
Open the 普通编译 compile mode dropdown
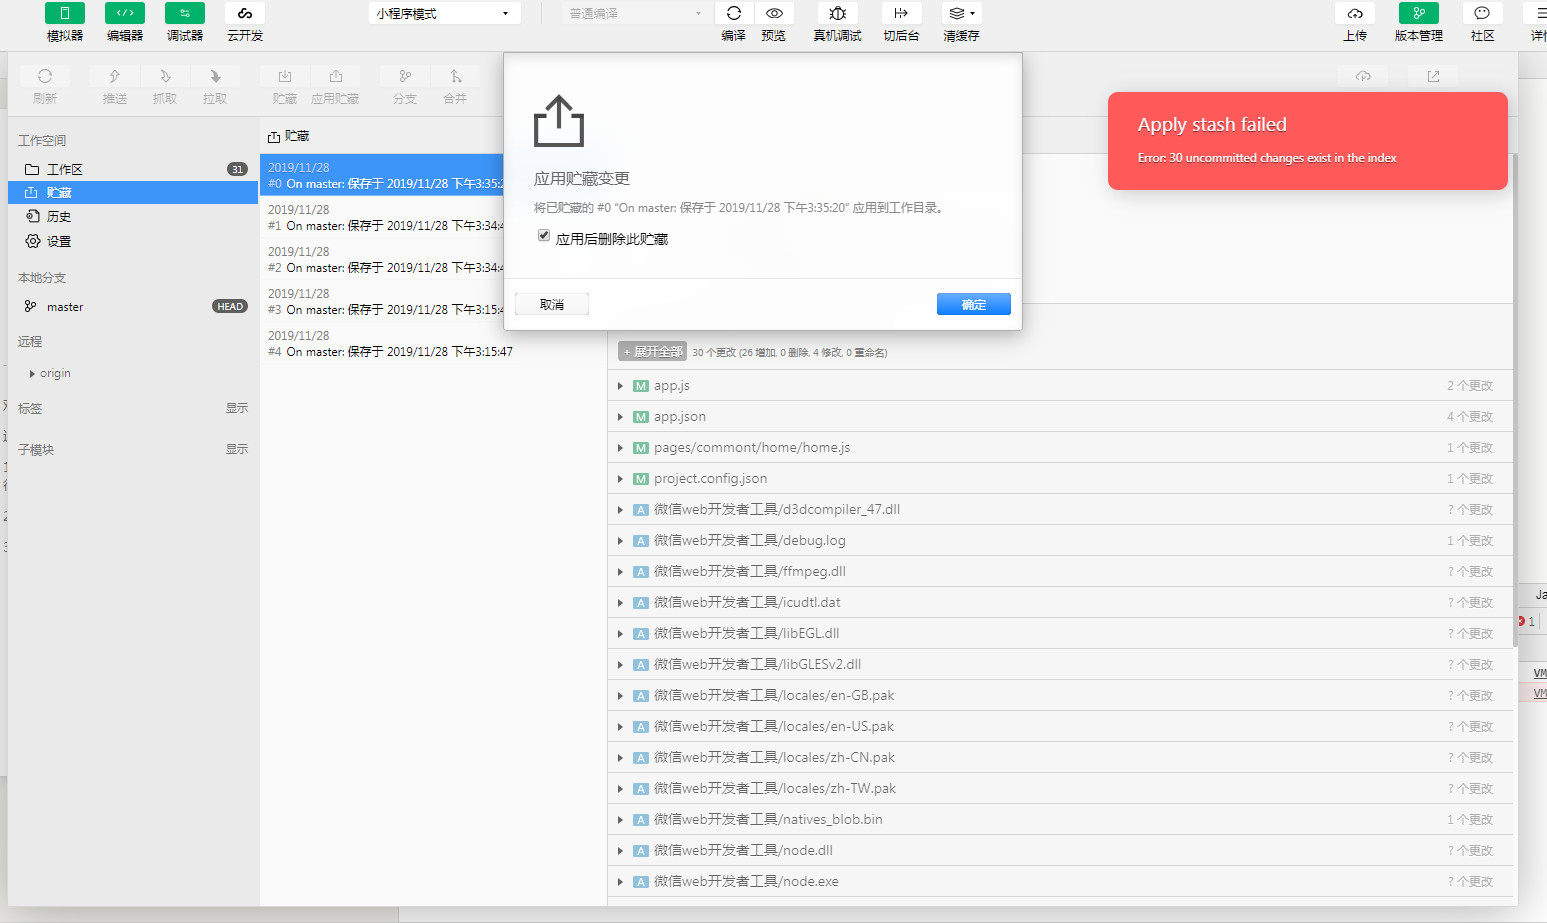click(637, 13)
